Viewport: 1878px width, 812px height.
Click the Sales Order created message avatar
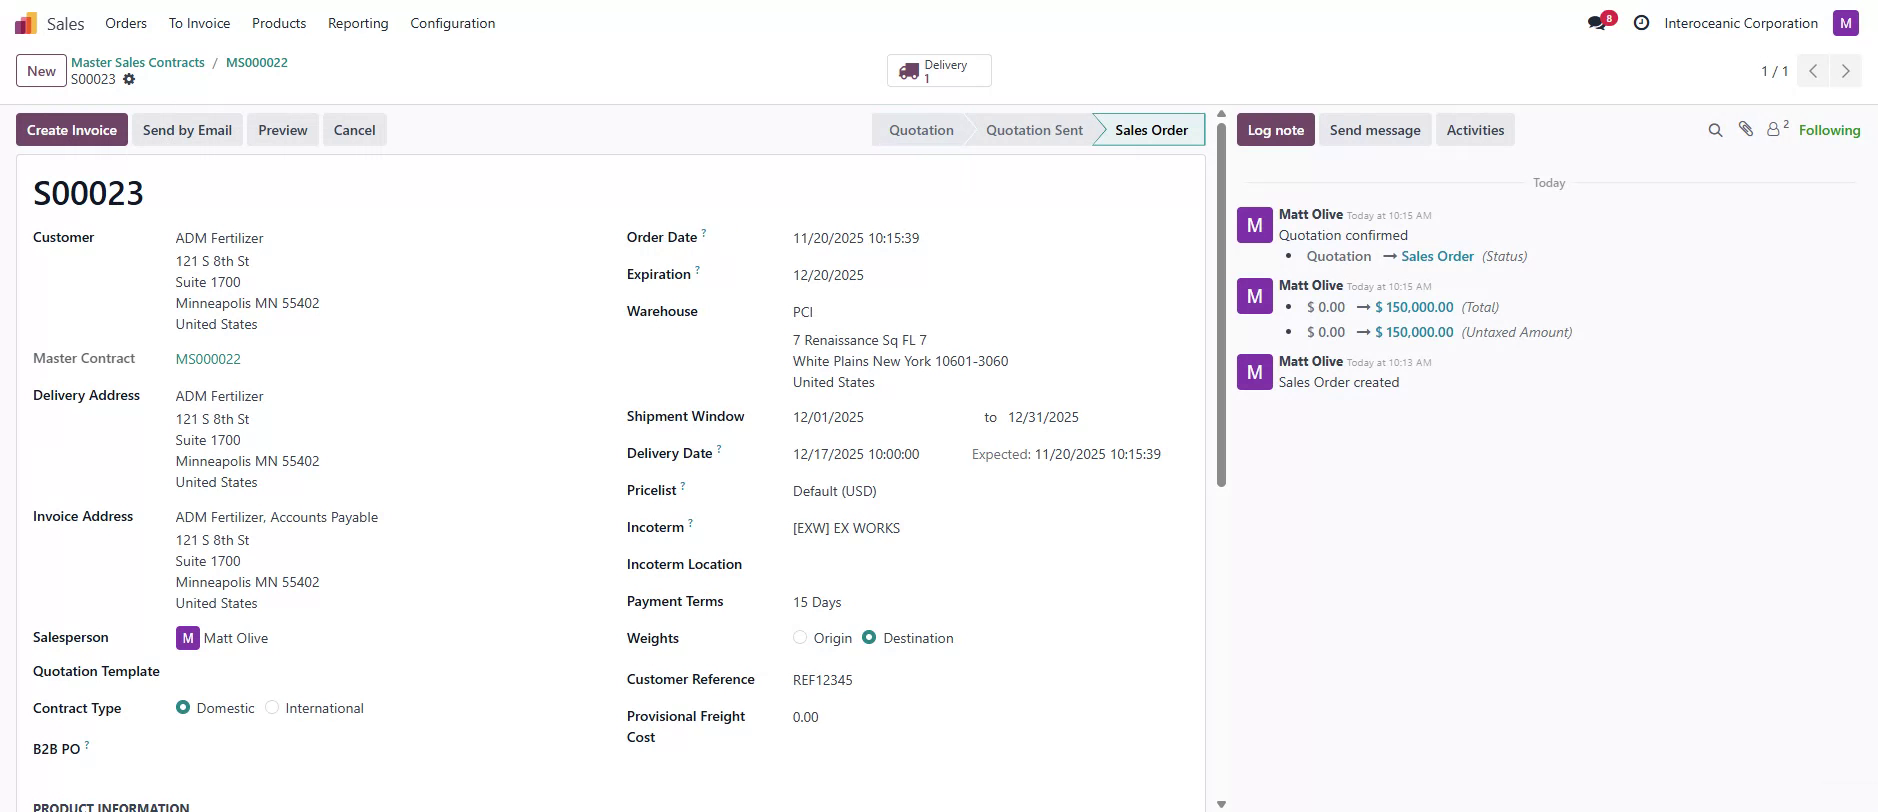click(1254, 372)
